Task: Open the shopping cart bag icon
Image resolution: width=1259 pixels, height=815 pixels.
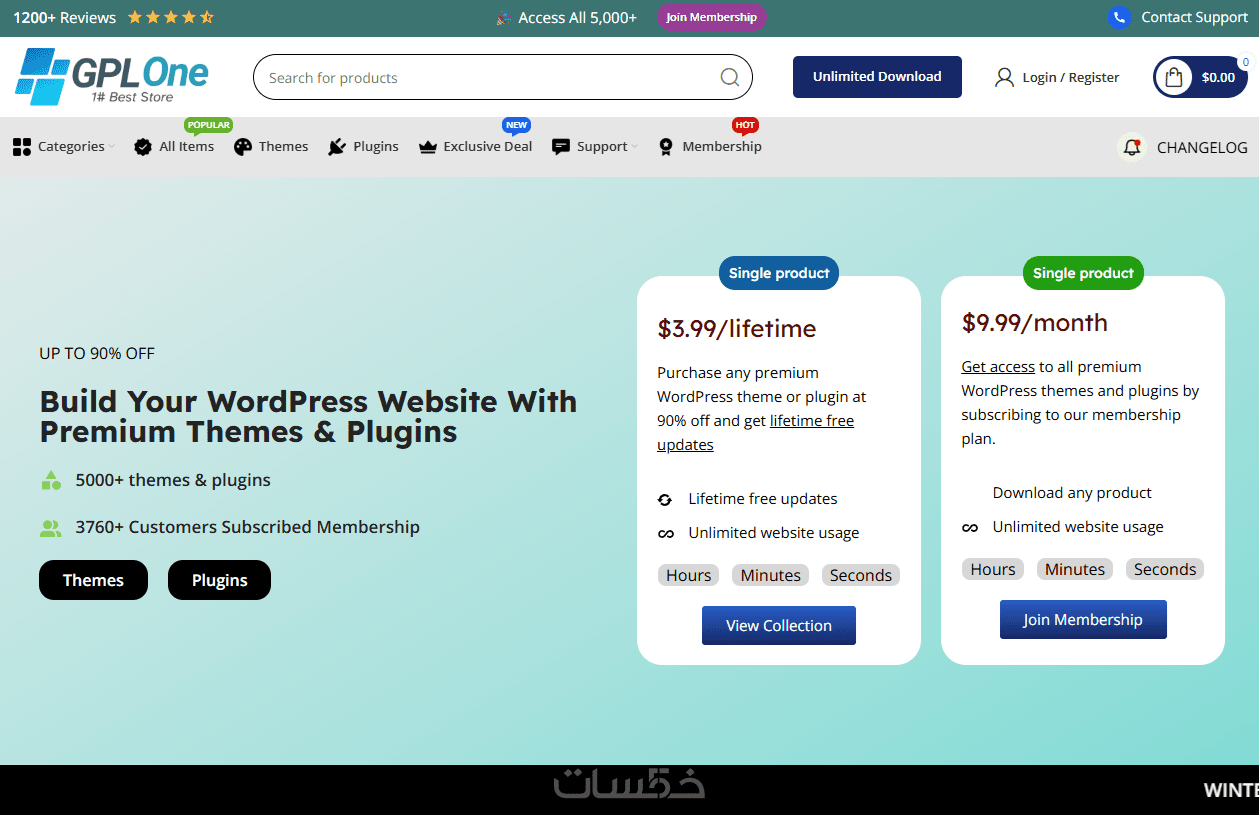Action: [1174, 77]
